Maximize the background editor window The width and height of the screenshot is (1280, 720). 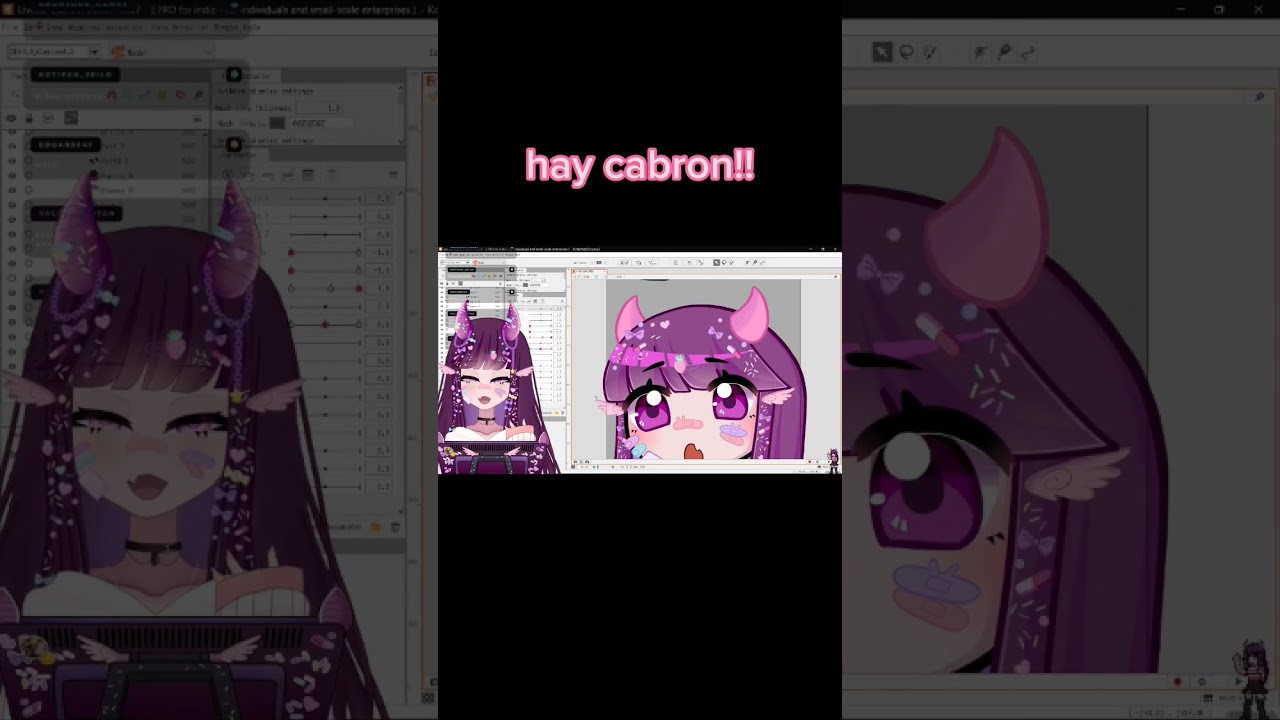pyautogui.click(x=1219, y=10)
